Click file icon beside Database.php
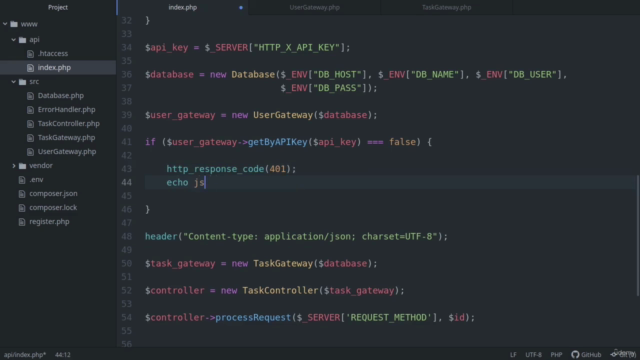 coord(30,96)
